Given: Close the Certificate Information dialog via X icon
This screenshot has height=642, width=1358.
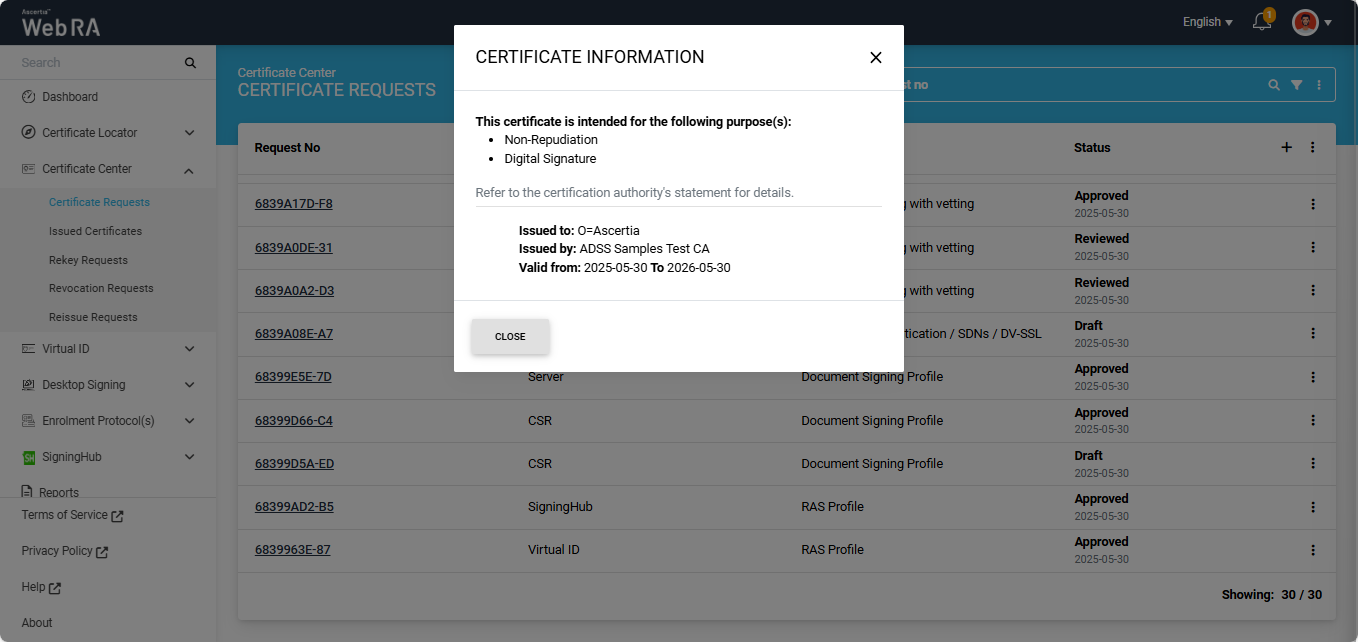Looking at the screenshot, I should coord(875,58).
